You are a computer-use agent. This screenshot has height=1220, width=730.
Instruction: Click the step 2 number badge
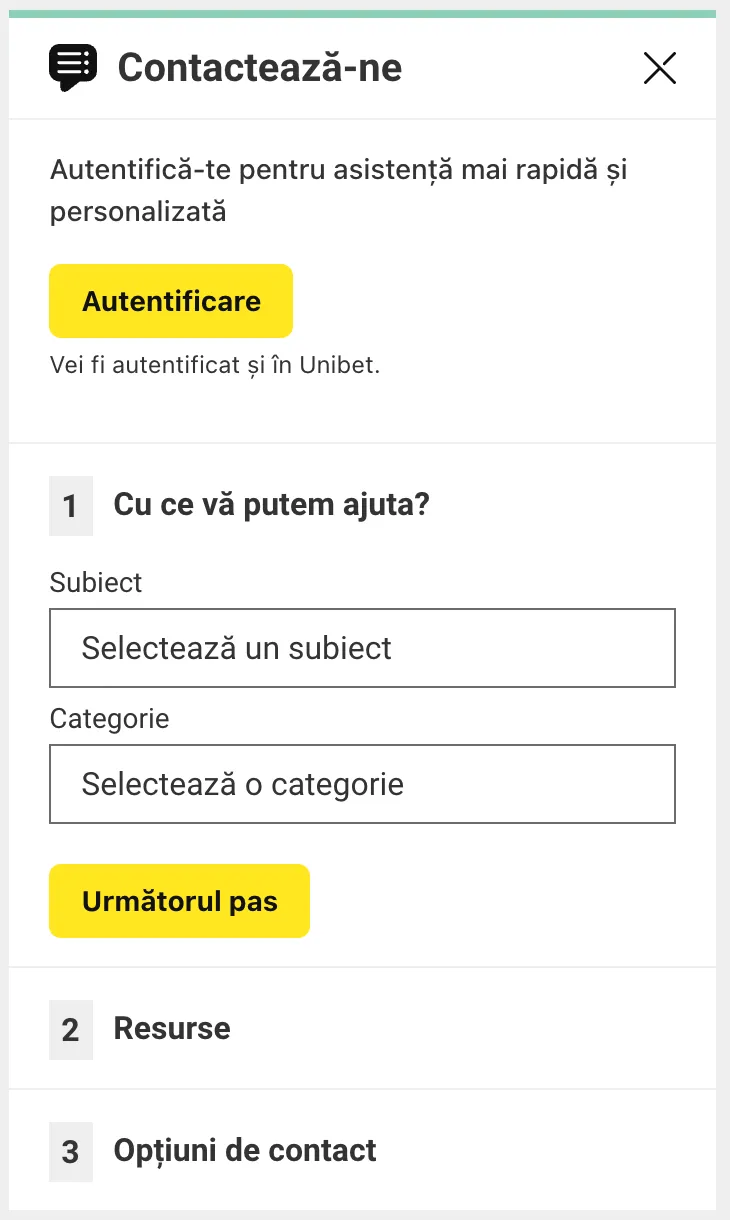70,1029
